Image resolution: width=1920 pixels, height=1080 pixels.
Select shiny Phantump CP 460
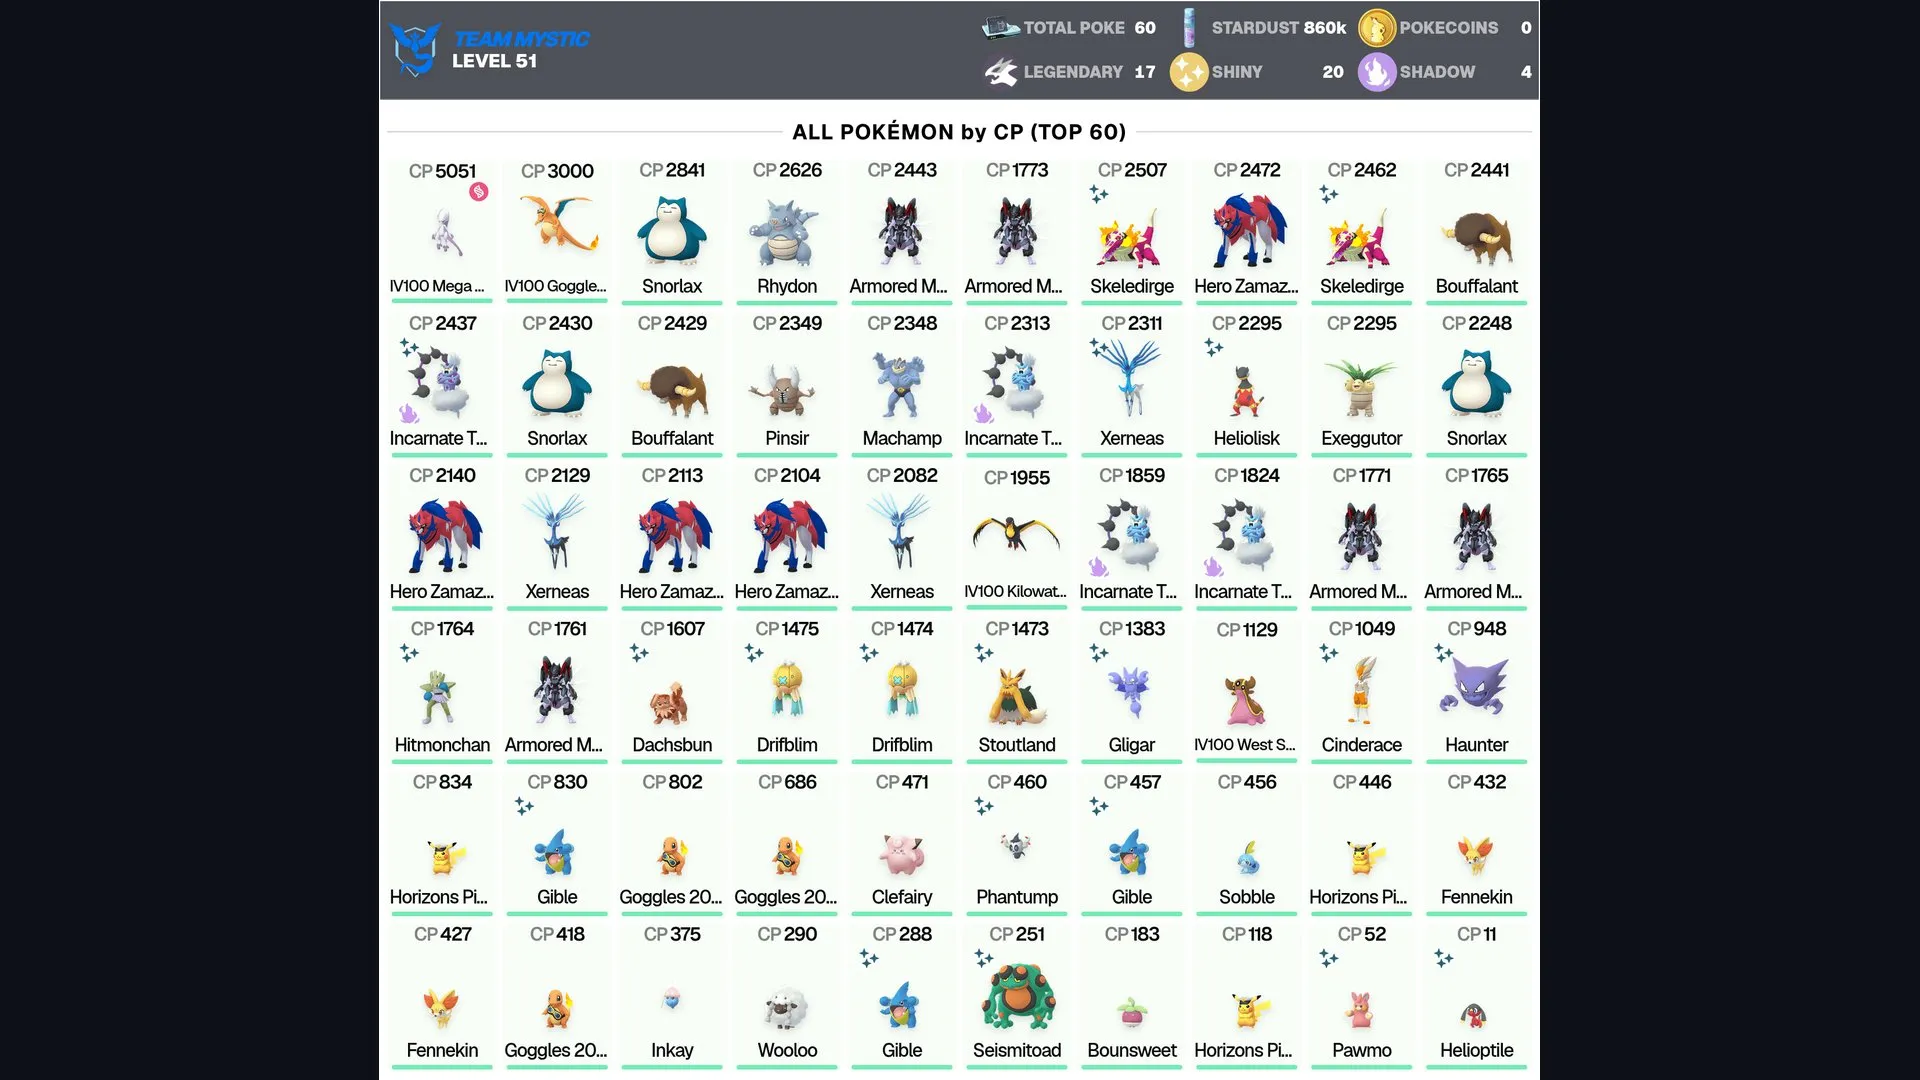point(1017,844)
